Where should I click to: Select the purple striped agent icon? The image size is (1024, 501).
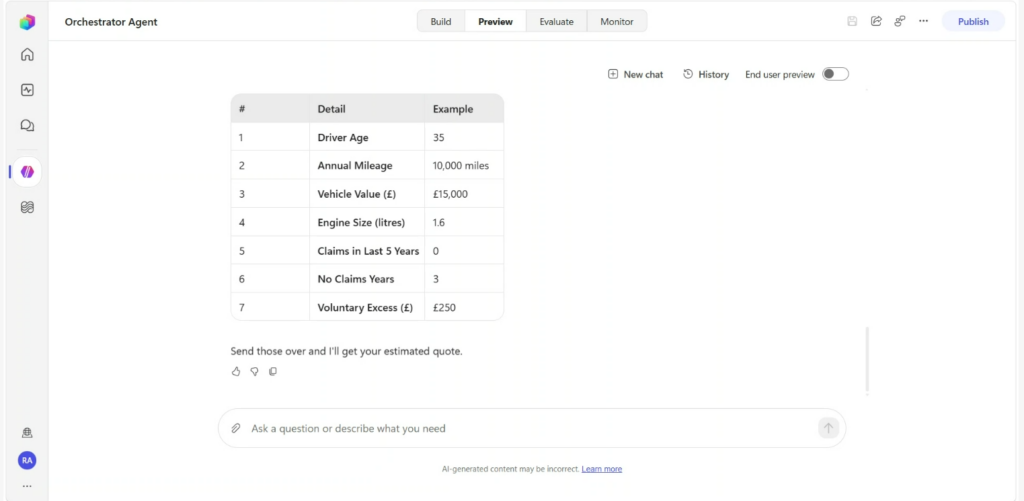[27, 172]
